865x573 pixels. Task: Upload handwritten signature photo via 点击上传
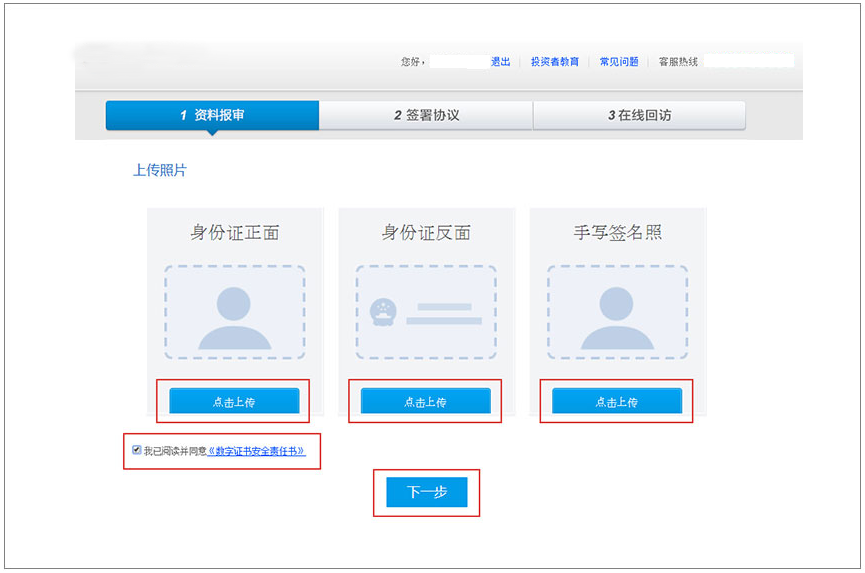pos(617,401)
